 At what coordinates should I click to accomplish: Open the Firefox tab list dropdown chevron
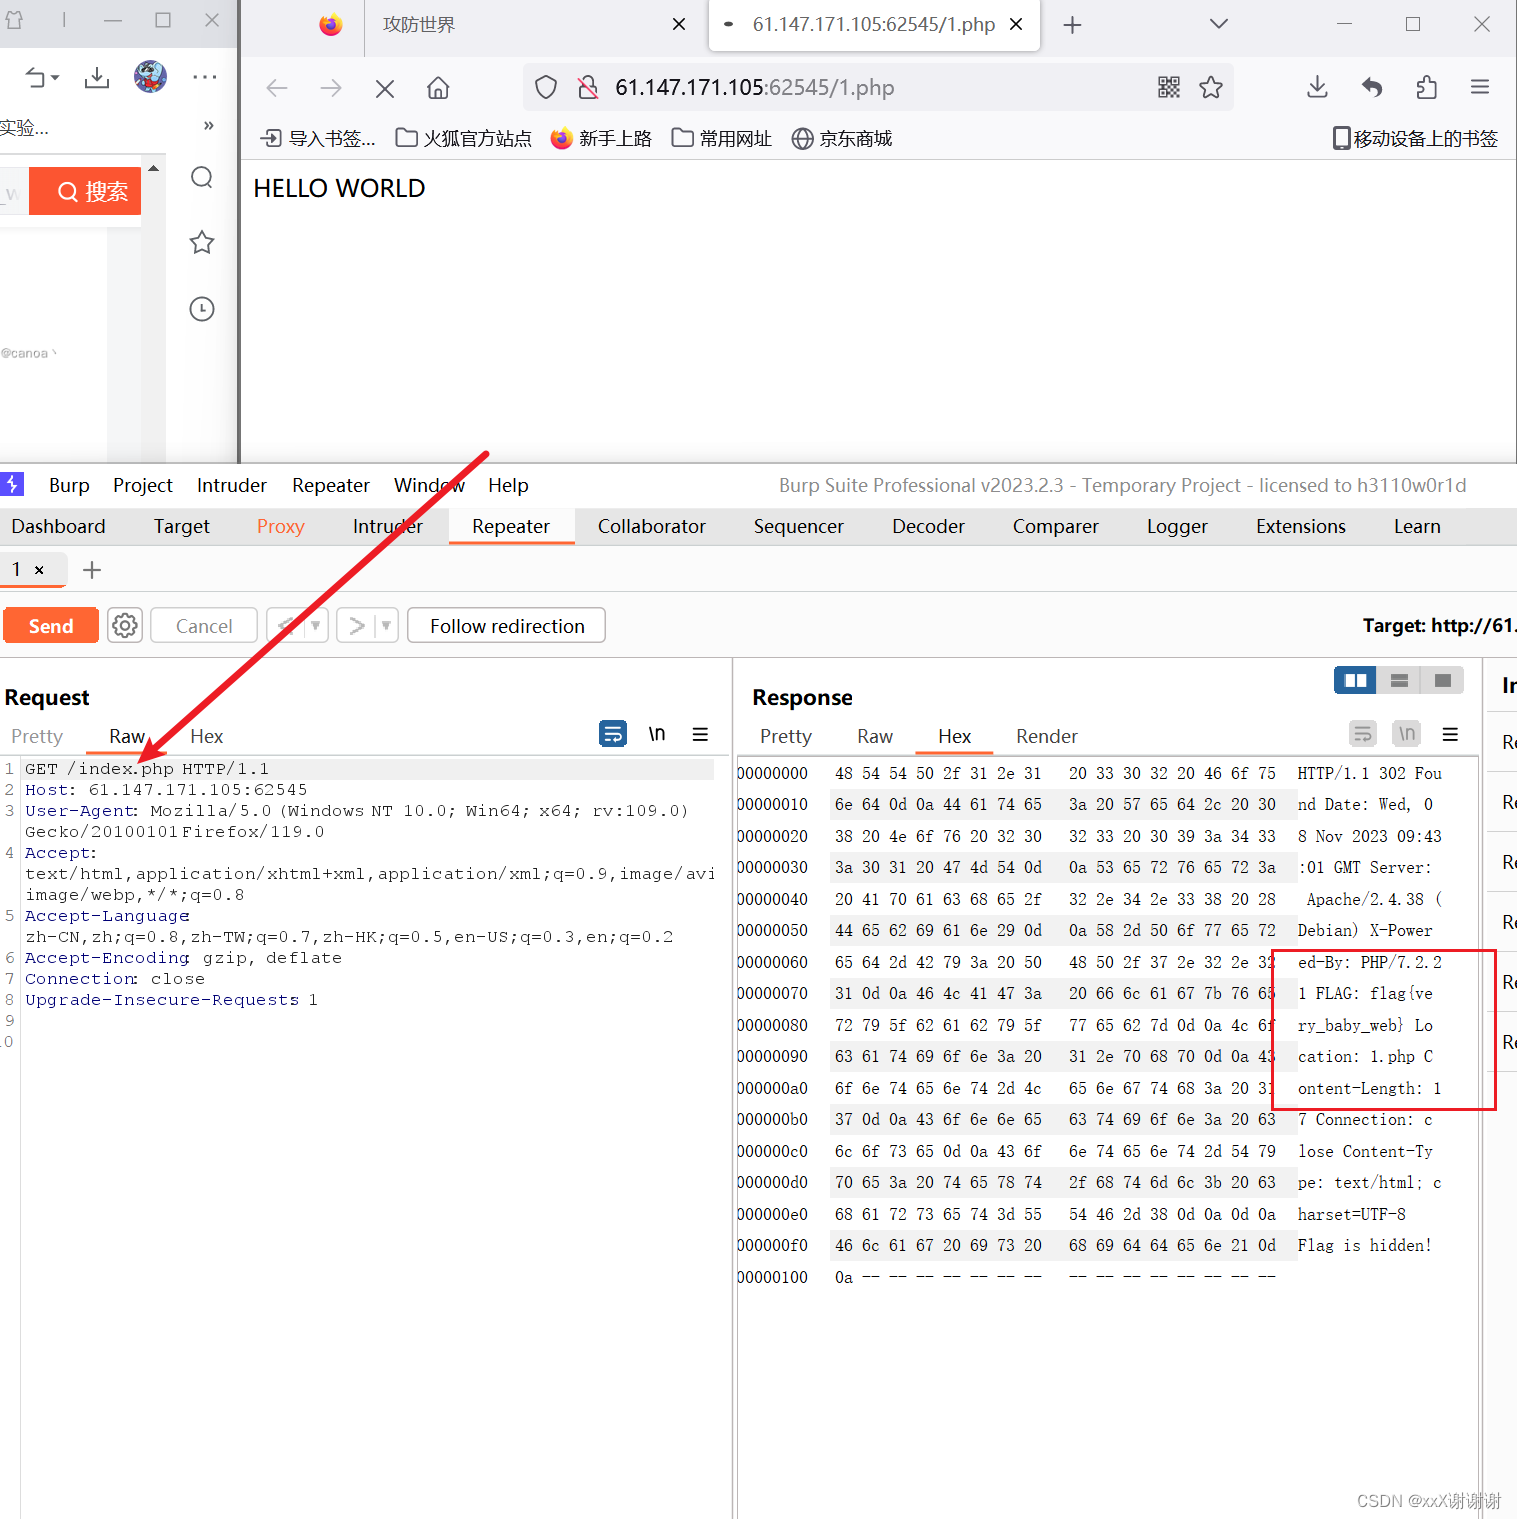[1218, 23]
